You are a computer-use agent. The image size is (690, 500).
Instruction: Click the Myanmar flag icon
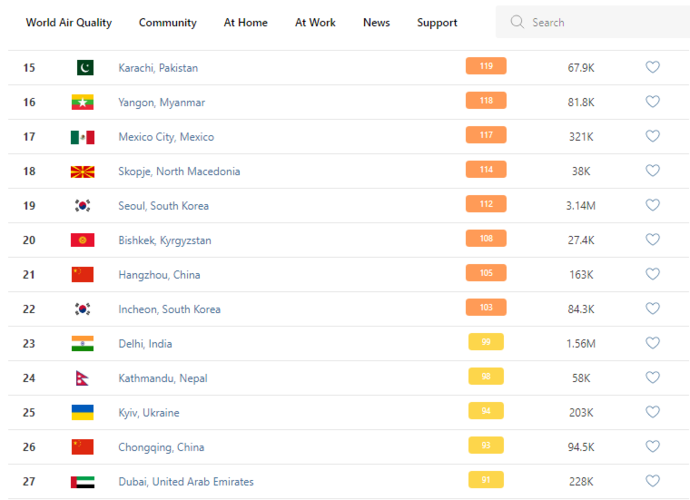click(83, 102)
